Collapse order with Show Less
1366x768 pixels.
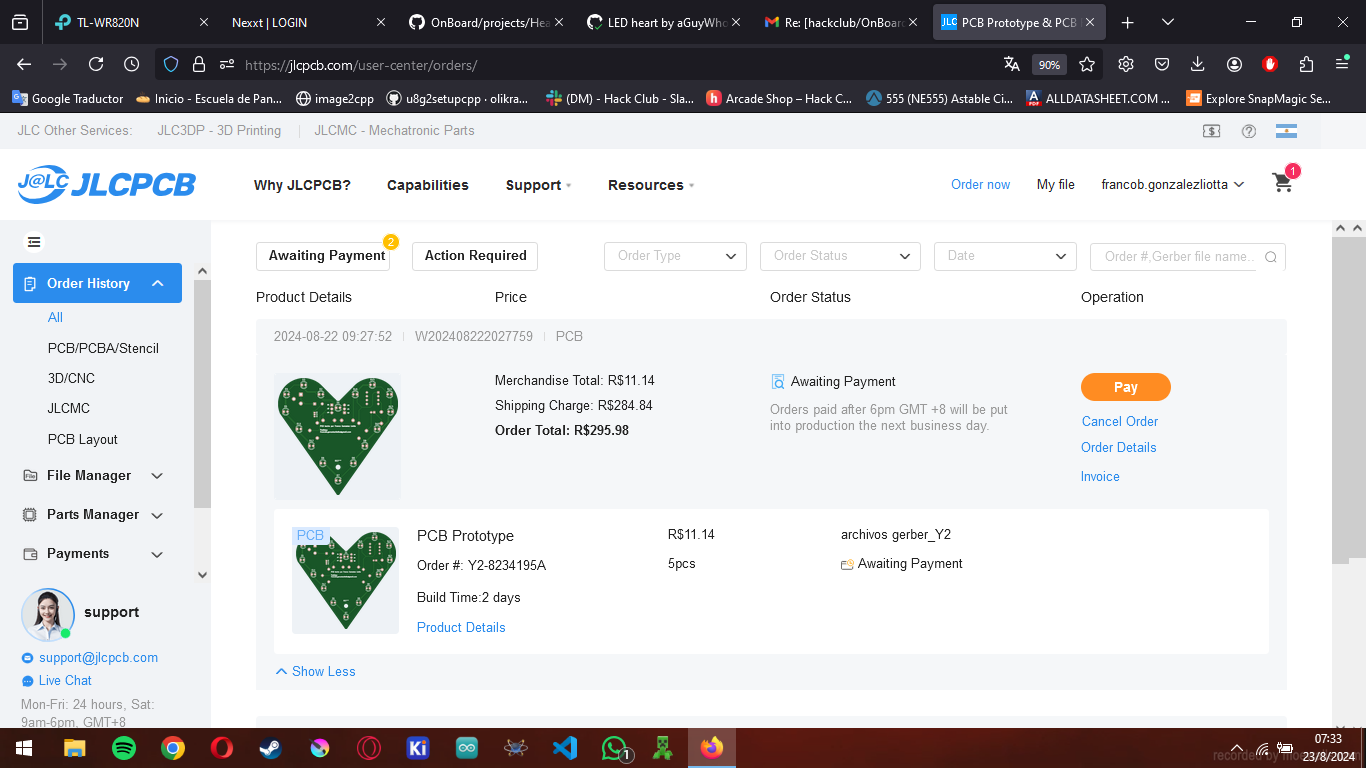[x=315, y=671]
